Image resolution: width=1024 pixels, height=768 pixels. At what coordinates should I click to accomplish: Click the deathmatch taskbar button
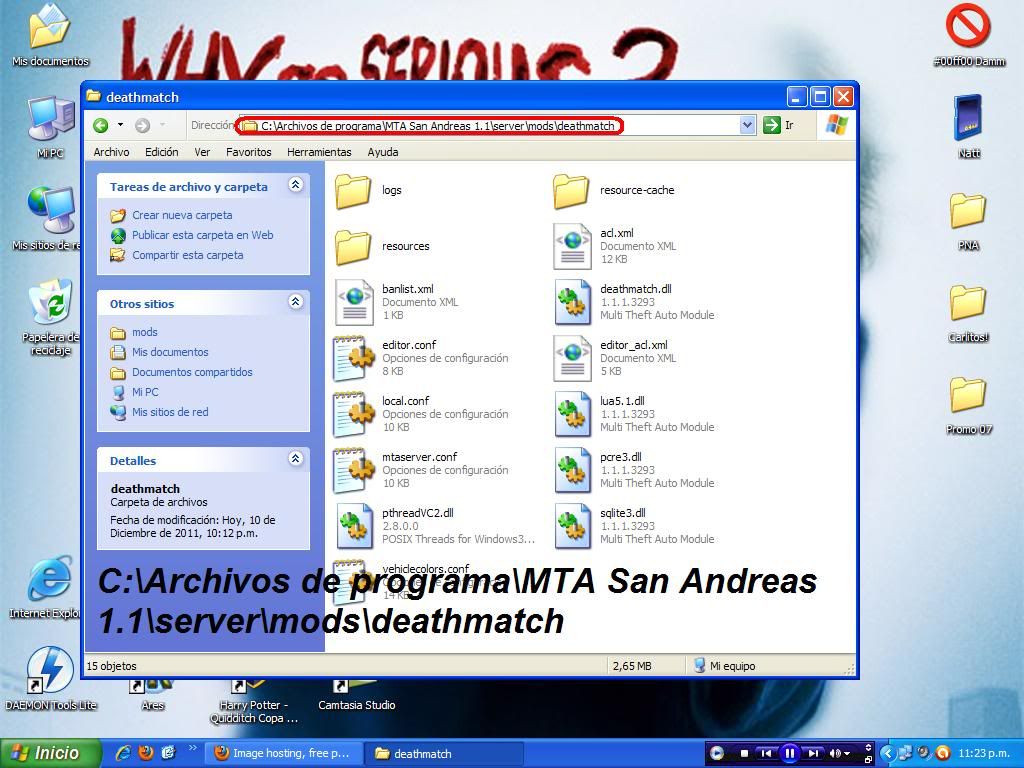coord(444,754)
